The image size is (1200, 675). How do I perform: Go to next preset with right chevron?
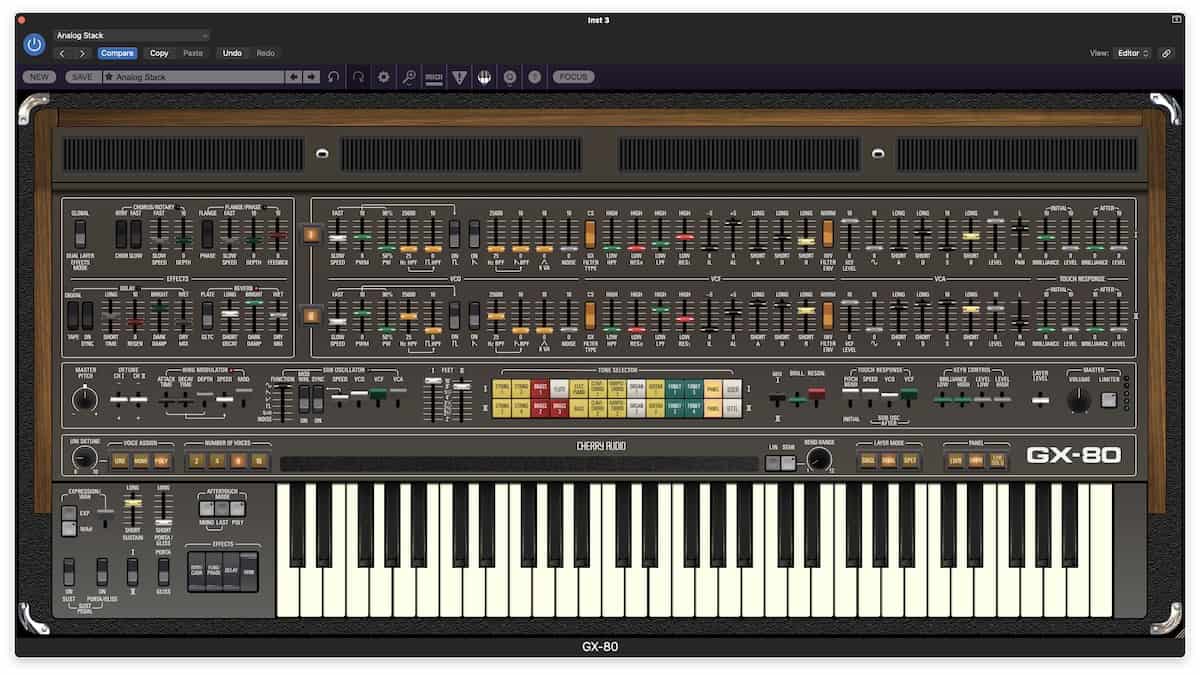click(x=82, y=53)
